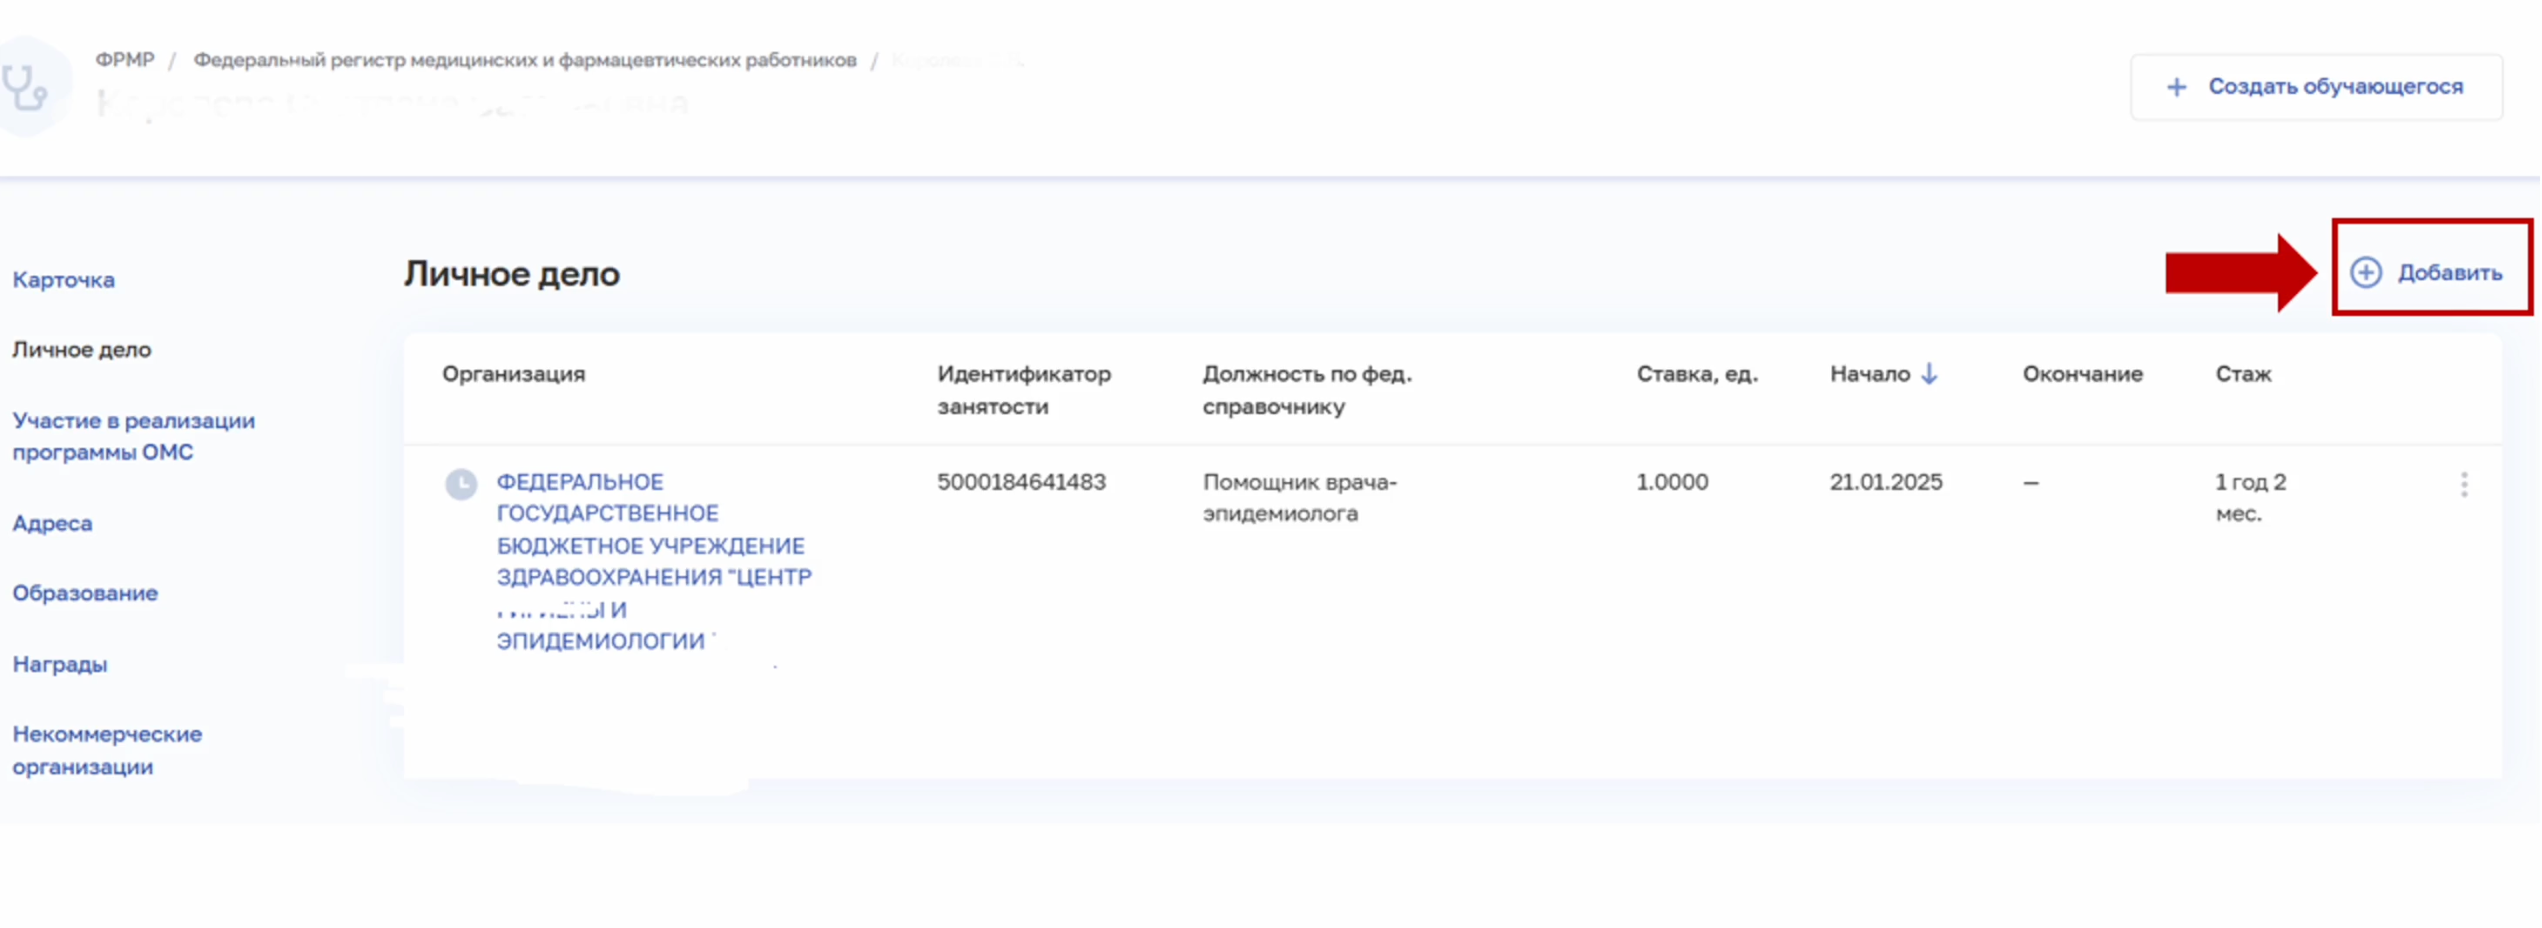Click the stethoscope logo icon
2542x928 pixels.
click(27, 88)
